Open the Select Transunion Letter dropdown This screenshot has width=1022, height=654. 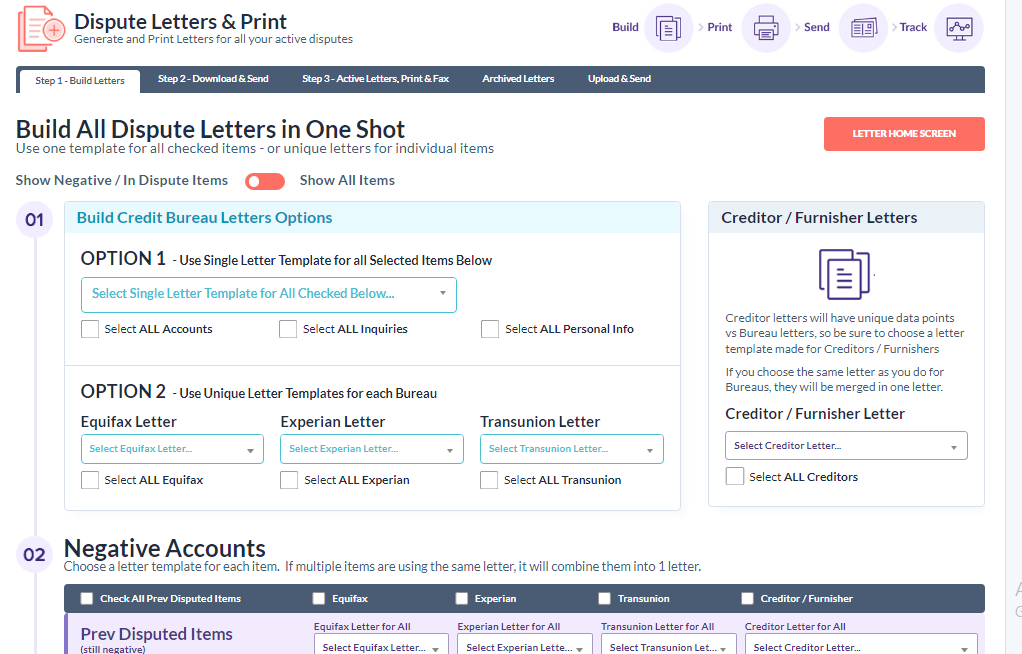[x=570, y=449]
